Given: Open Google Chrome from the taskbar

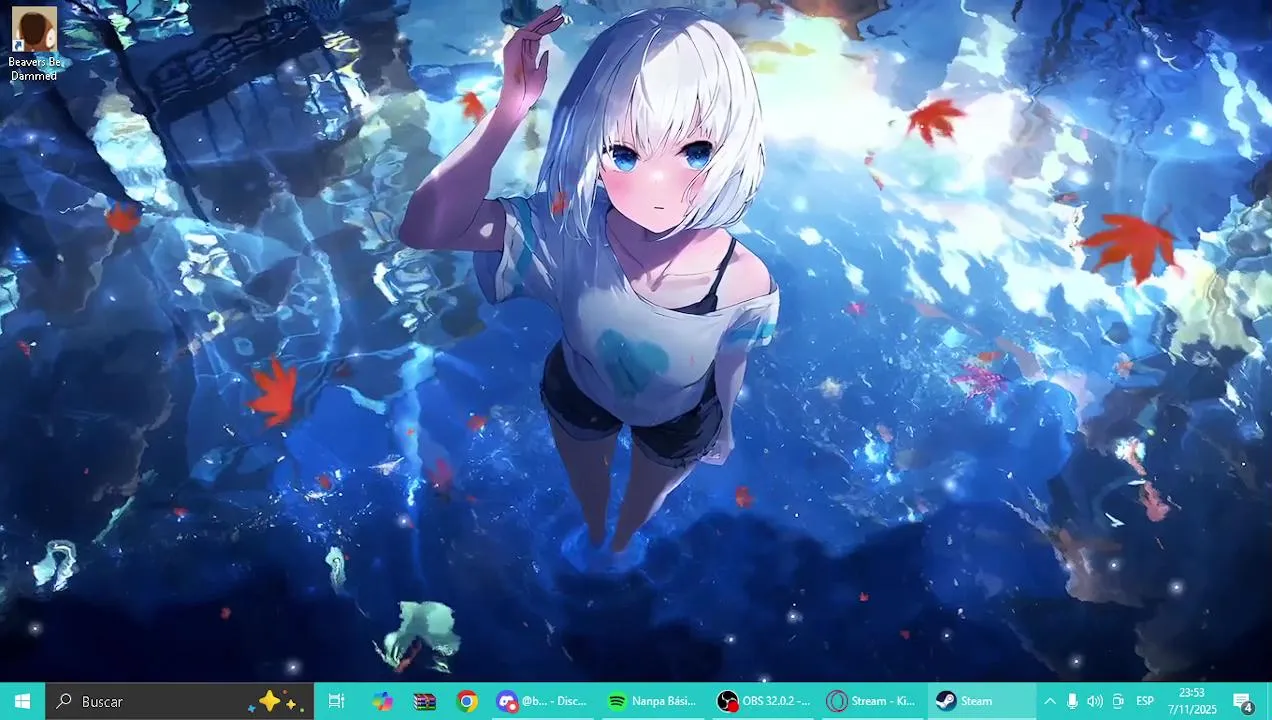Looking at the screenshot, I should (467, 701).
